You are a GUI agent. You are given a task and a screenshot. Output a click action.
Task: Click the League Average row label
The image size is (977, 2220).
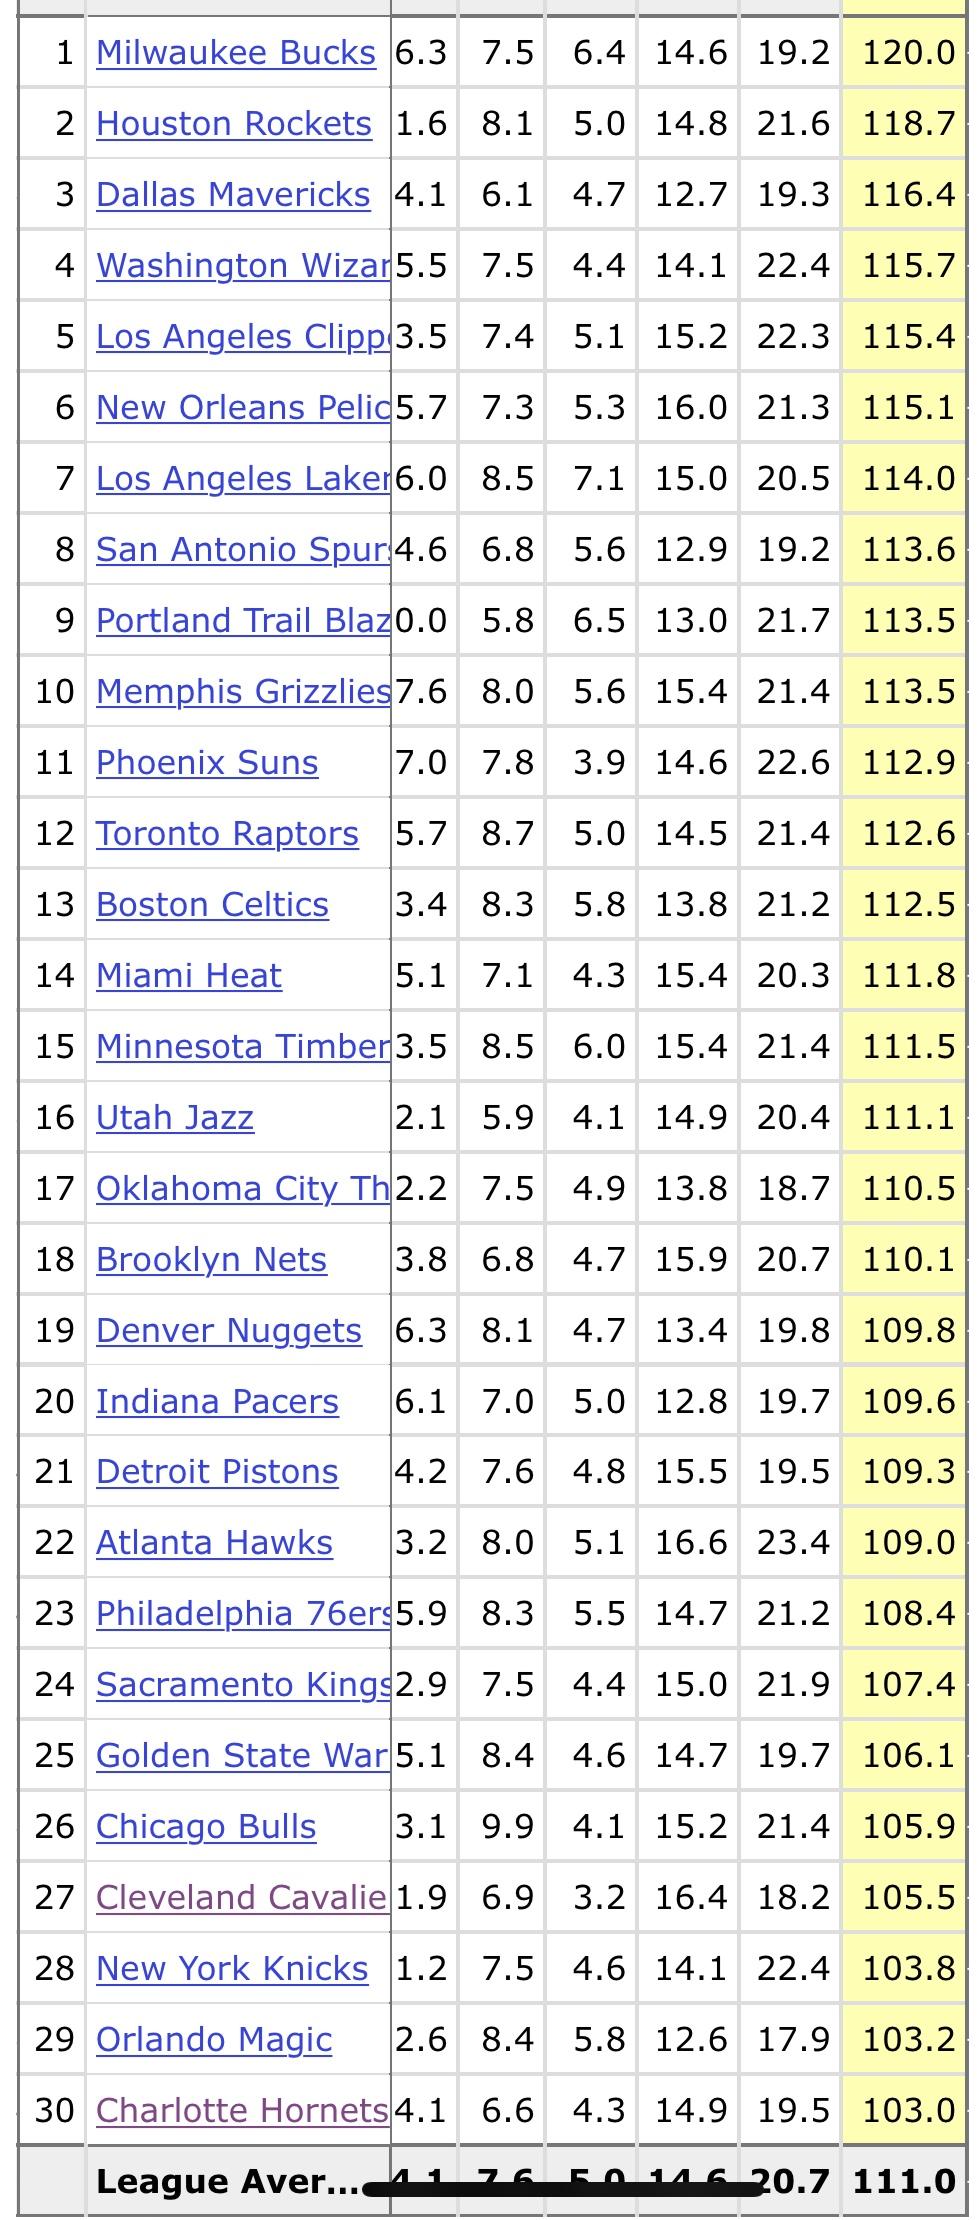(x=226, y=2182)
